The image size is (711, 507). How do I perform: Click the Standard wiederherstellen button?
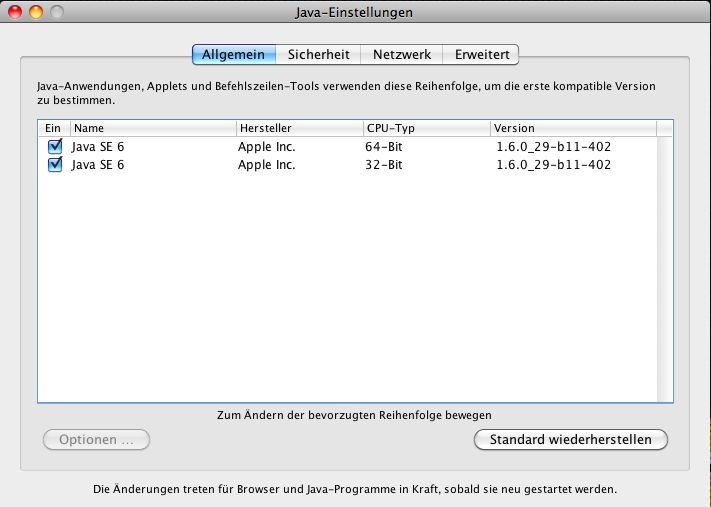pyautogui.click(x=570, y=439)
